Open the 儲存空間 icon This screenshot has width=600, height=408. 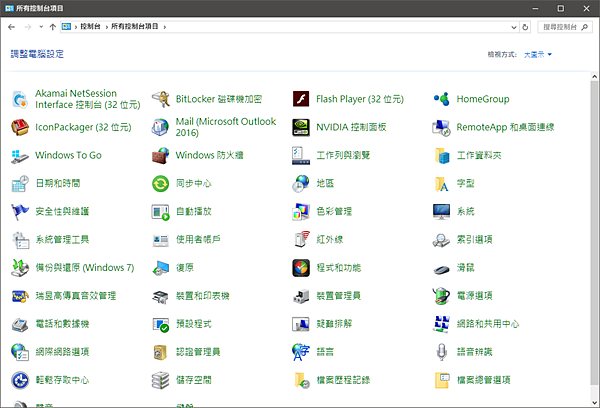[x=160, y=380]
